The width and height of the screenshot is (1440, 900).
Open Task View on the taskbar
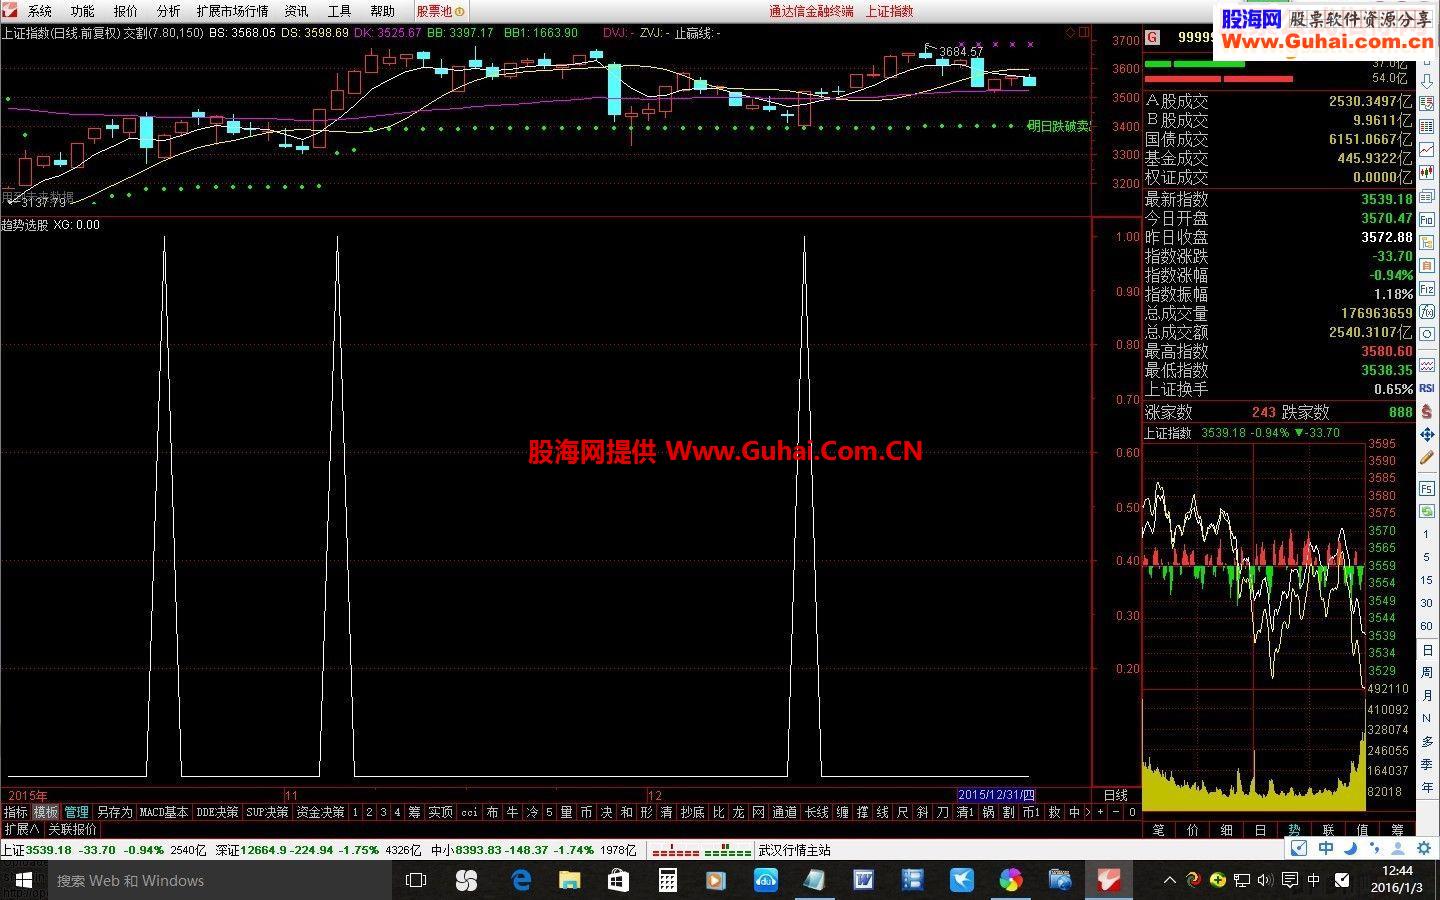416,880
